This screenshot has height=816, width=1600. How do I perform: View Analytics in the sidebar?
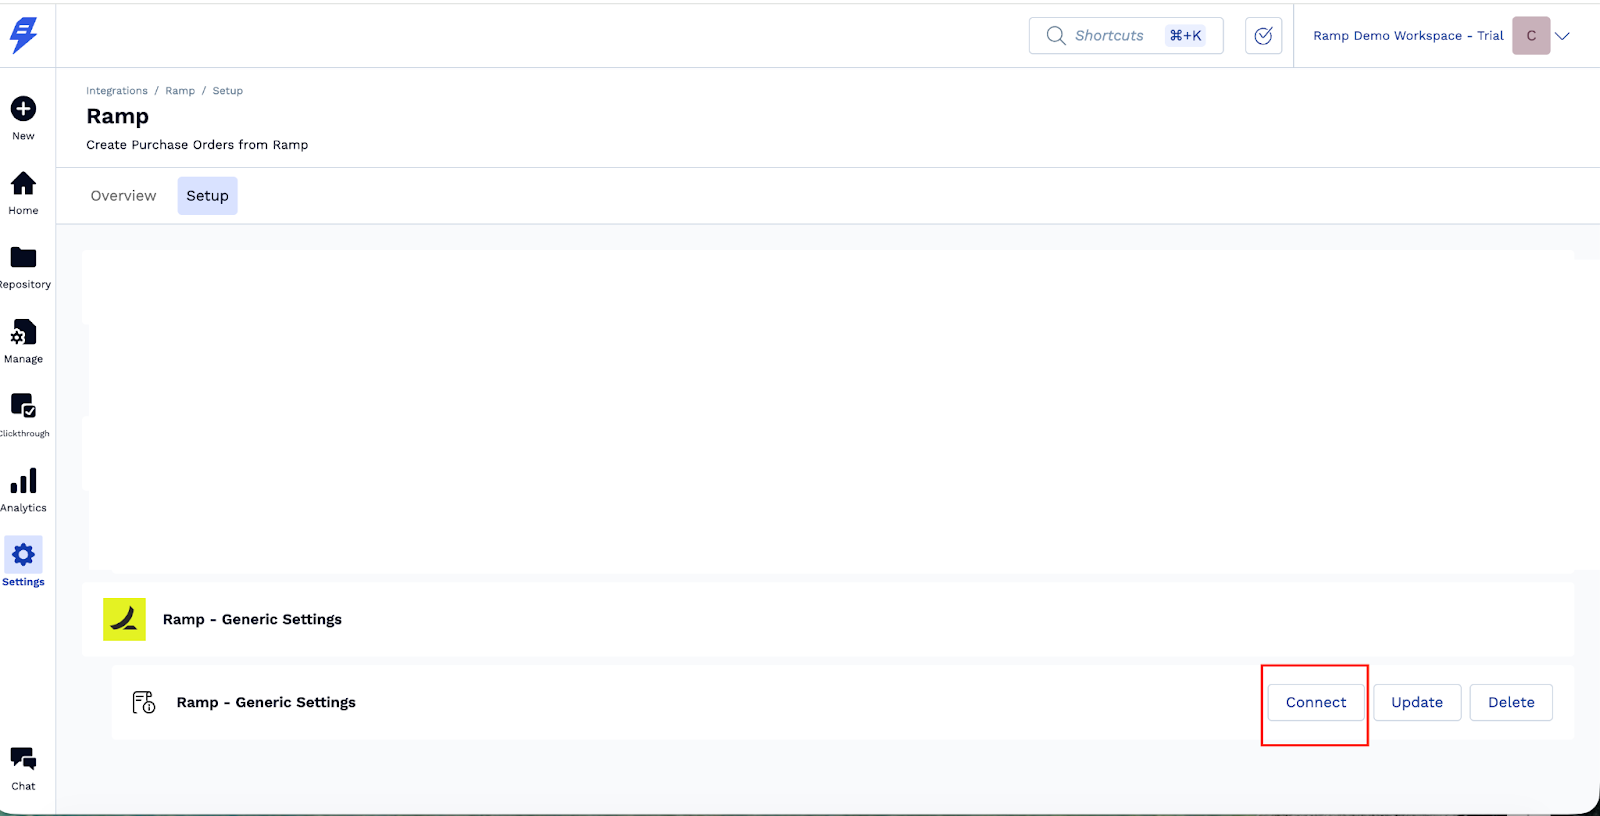point(23,490)
